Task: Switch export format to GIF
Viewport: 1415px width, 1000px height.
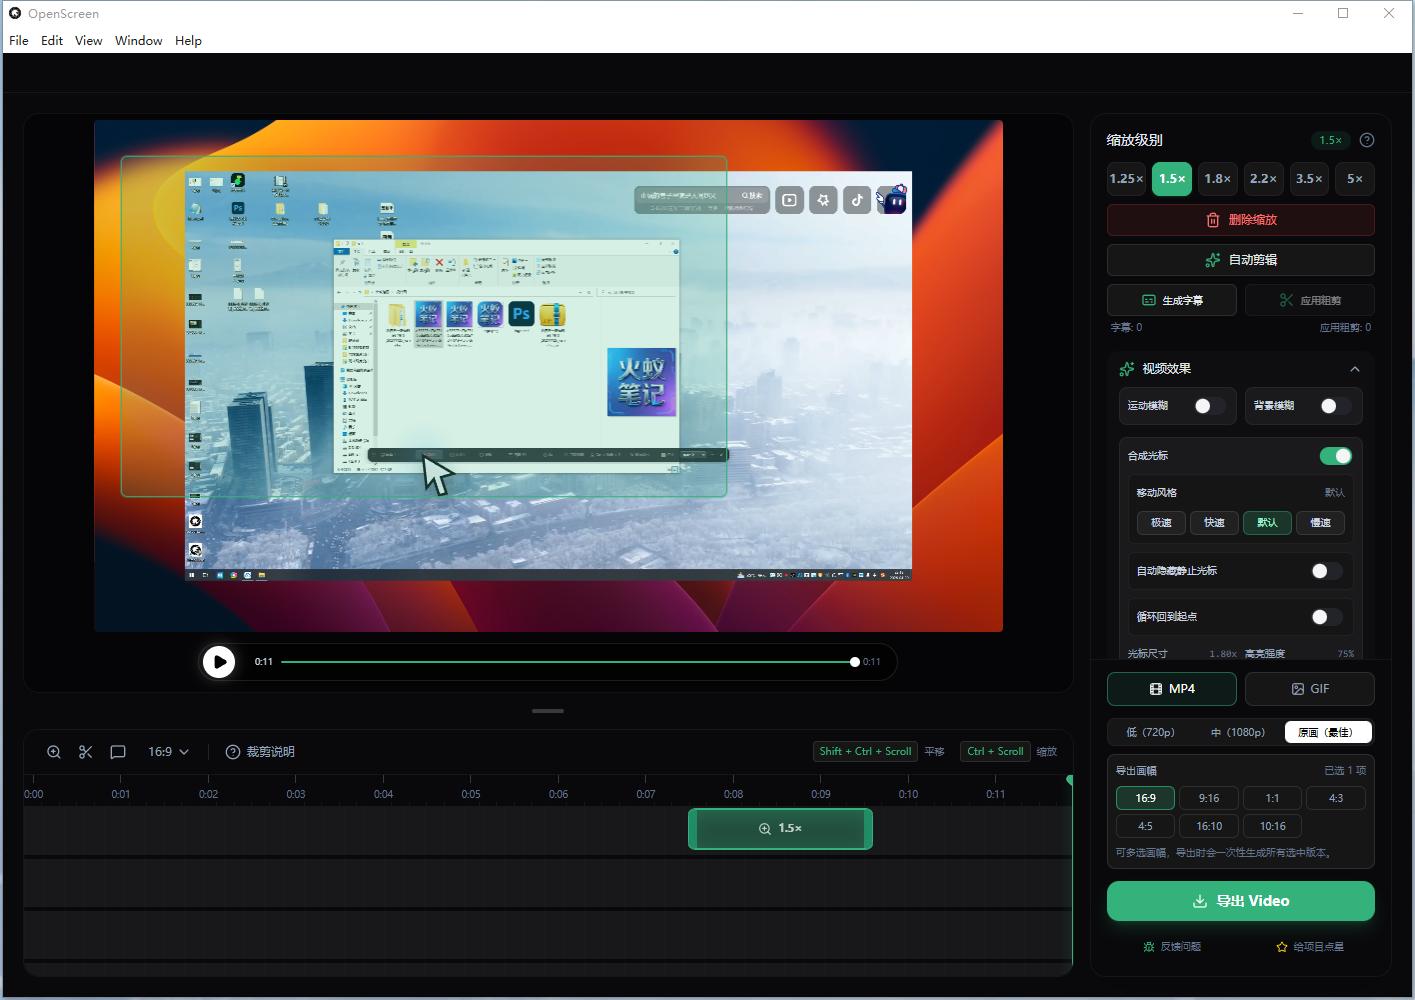Action: tap(1309, 689)
